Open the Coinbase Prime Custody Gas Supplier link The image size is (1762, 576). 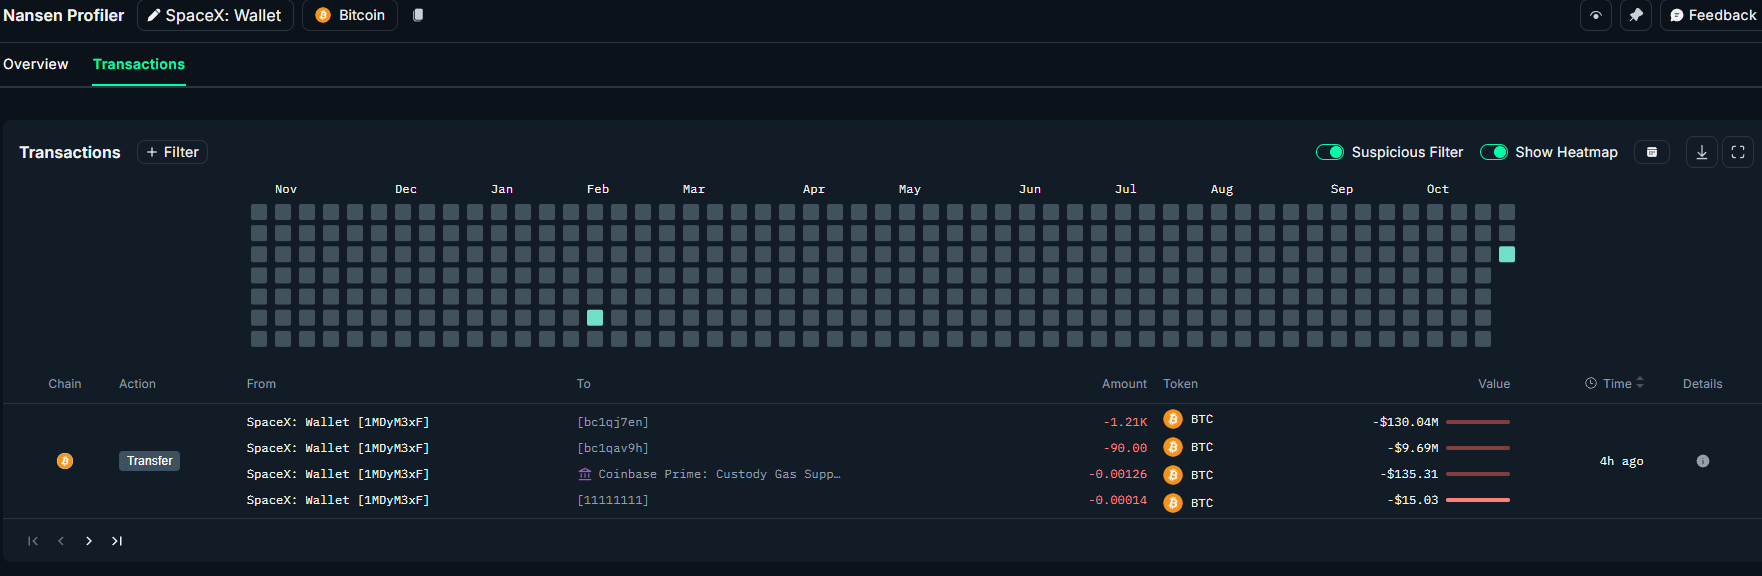718,474
